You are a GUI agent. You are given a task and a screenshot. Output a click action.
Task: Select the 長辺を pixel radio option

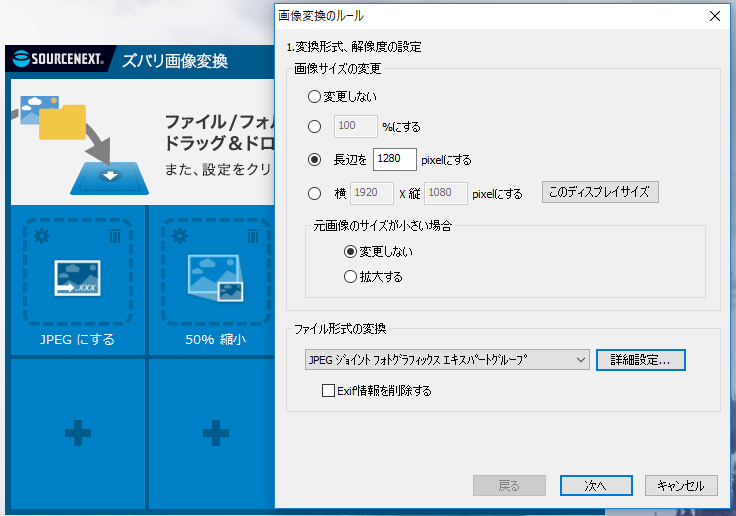(x=314, y=160)
